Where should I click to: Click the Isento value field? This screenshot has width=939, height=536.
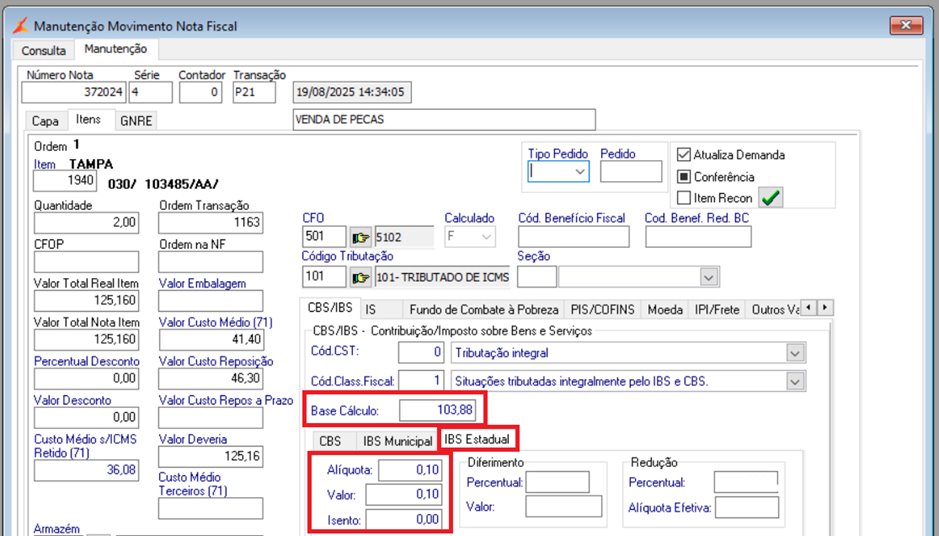pyautogui.click(x=404, y=519)
